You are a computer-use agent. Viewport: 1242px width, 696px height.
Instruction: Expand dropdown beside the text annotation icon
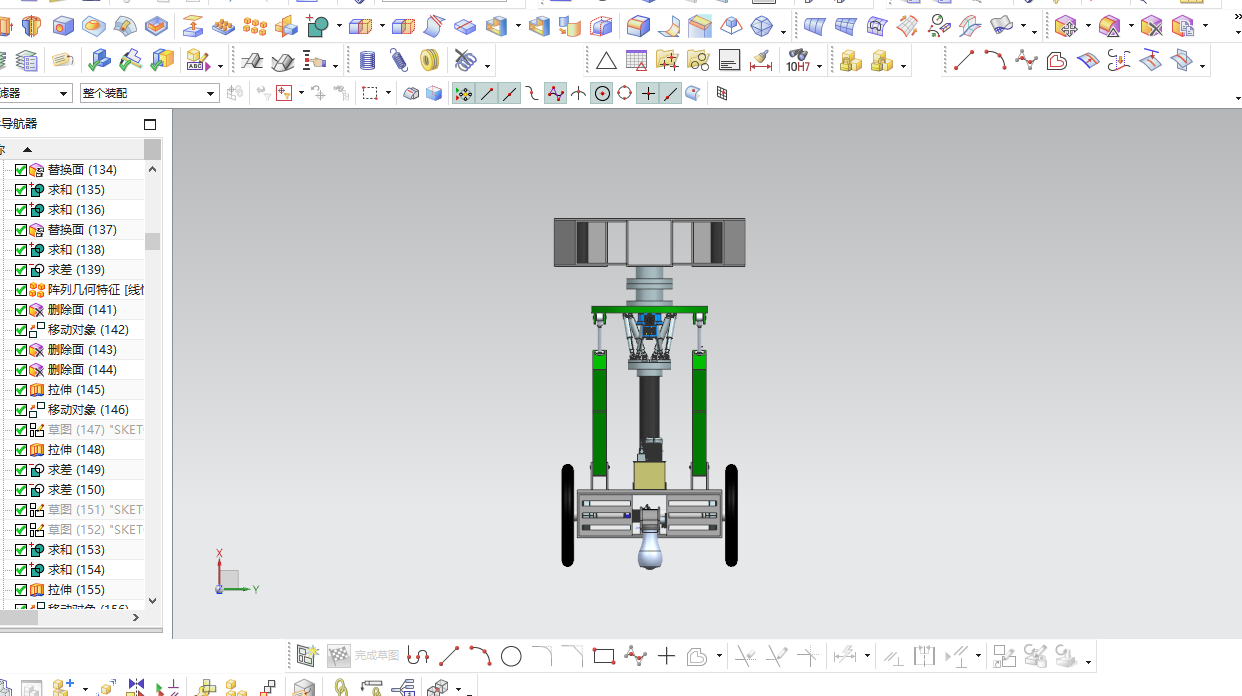click(221, 67)
